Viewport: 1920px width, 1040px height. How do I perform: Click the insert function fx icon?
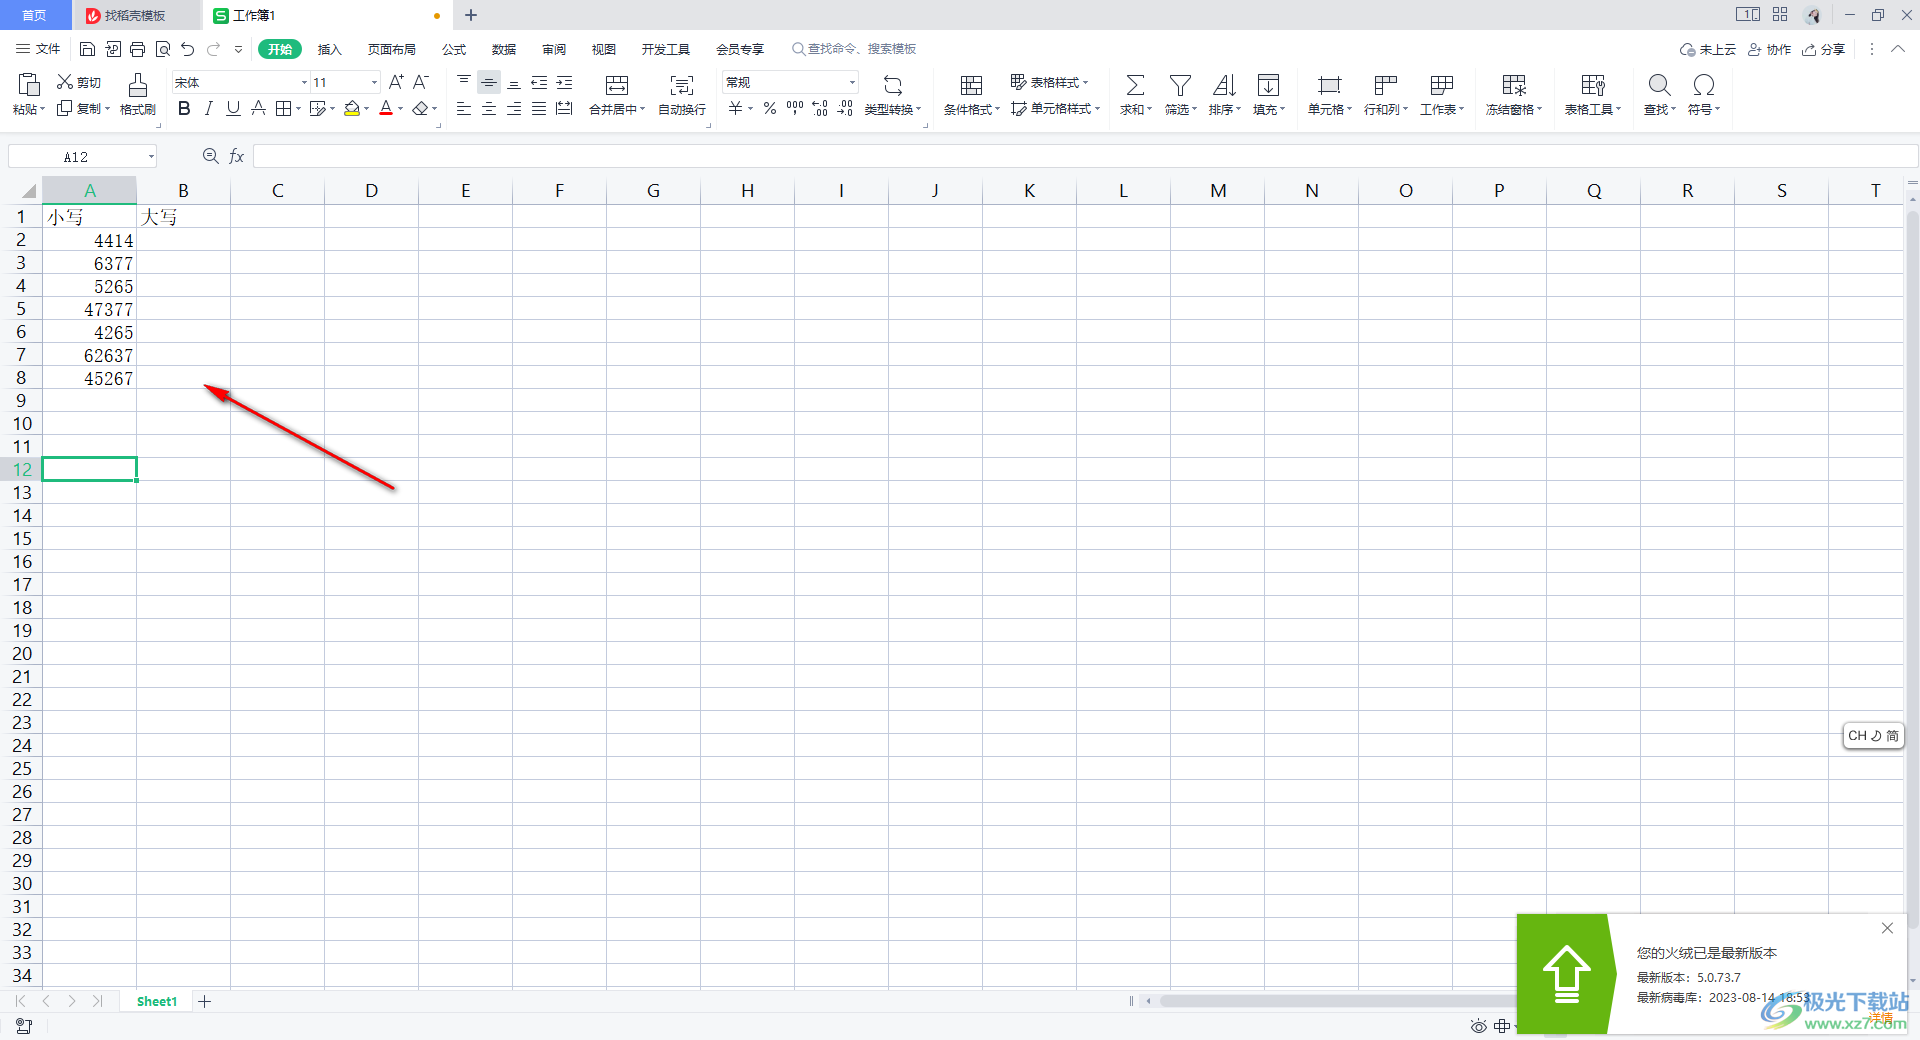point(237,156)
